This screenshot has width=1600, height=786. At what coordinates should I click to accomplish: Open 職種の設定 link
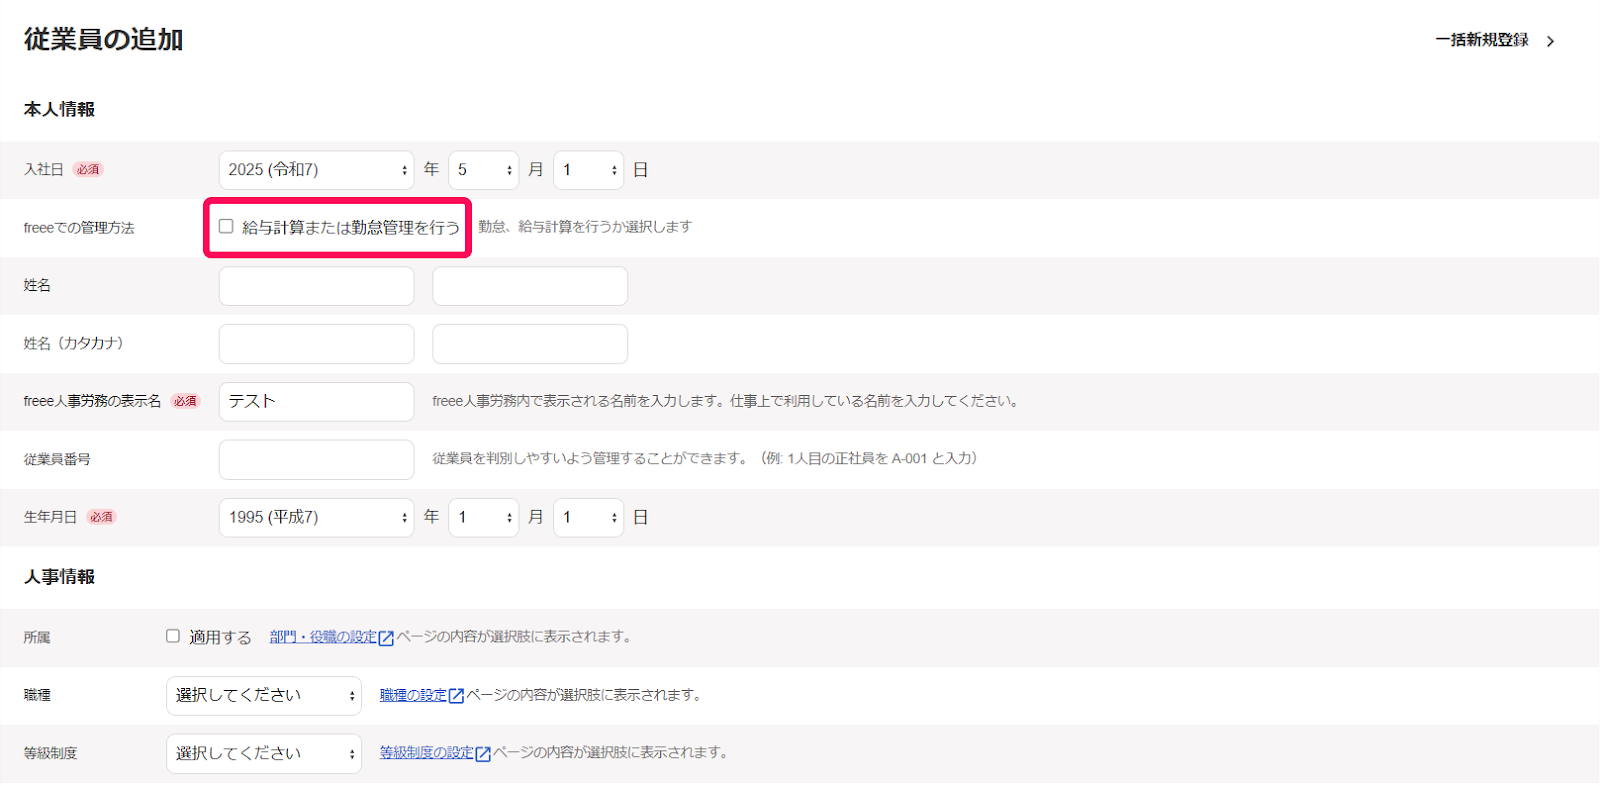click(x=413, y=695)
